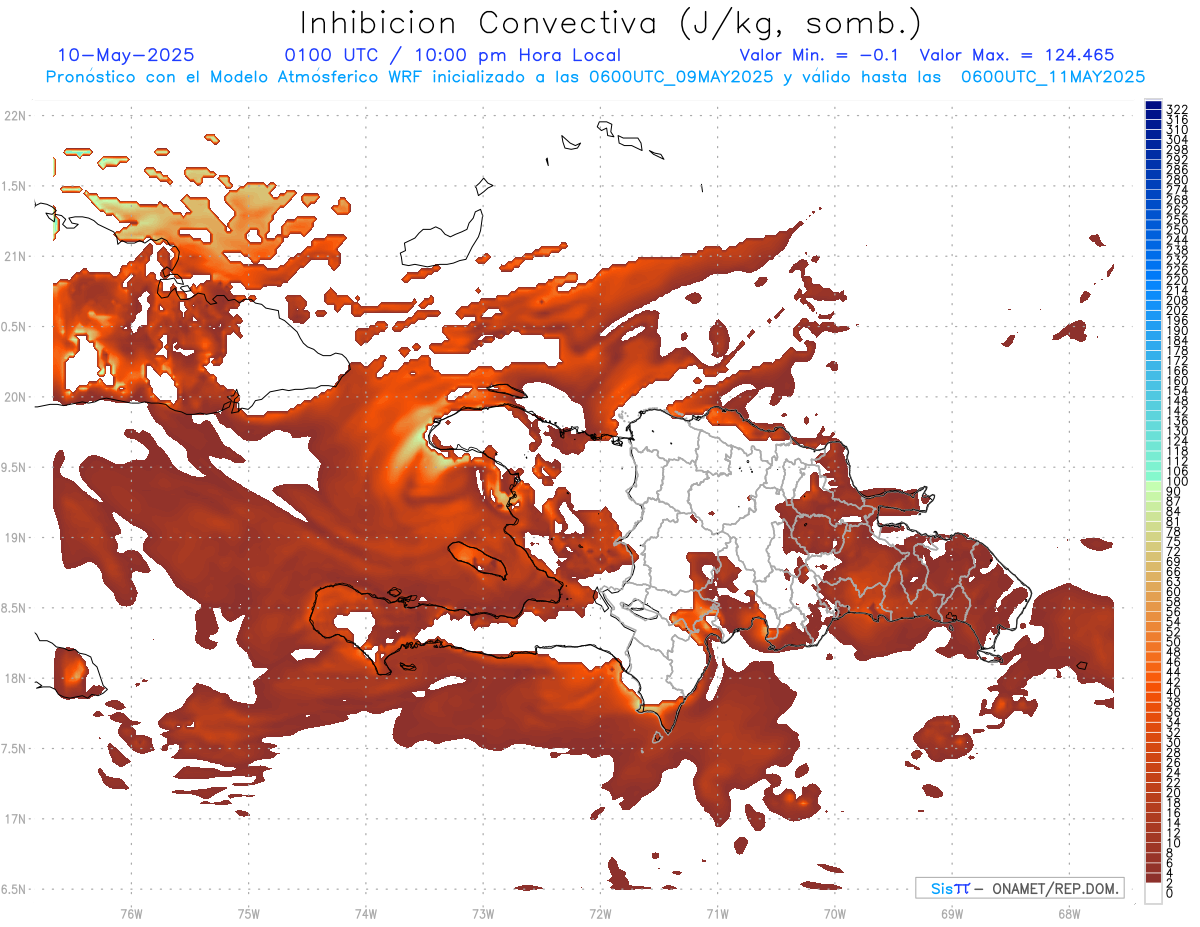The image size is (1200, 927).
Task: Click the '71W' longitude label
Action: (x=718, y=913)
